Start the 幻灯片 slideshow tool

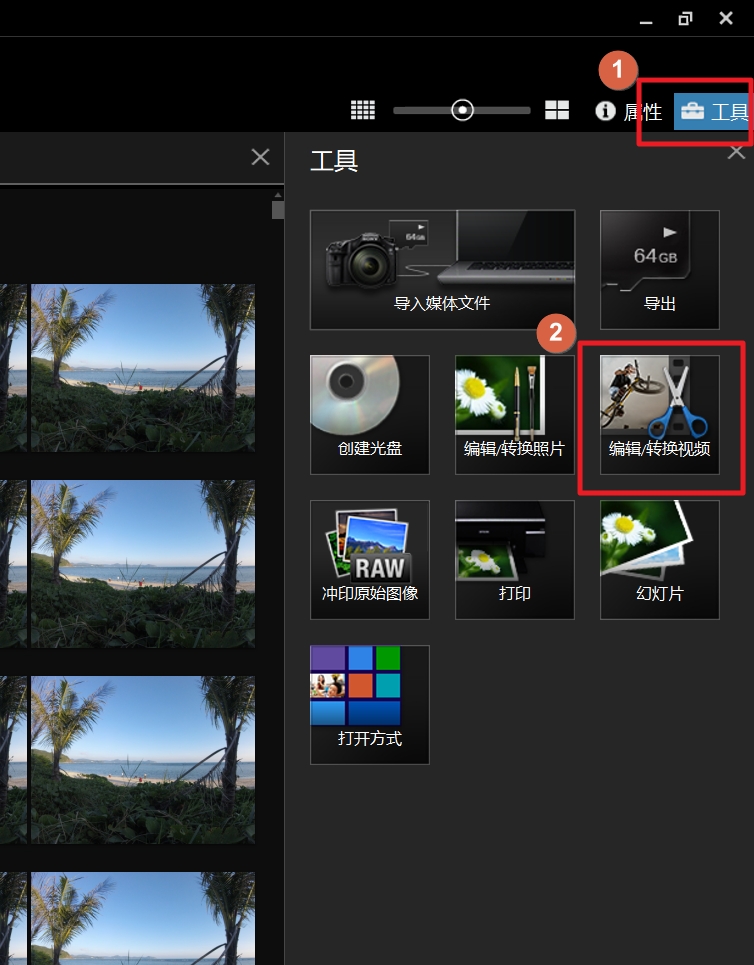(659, 559)
